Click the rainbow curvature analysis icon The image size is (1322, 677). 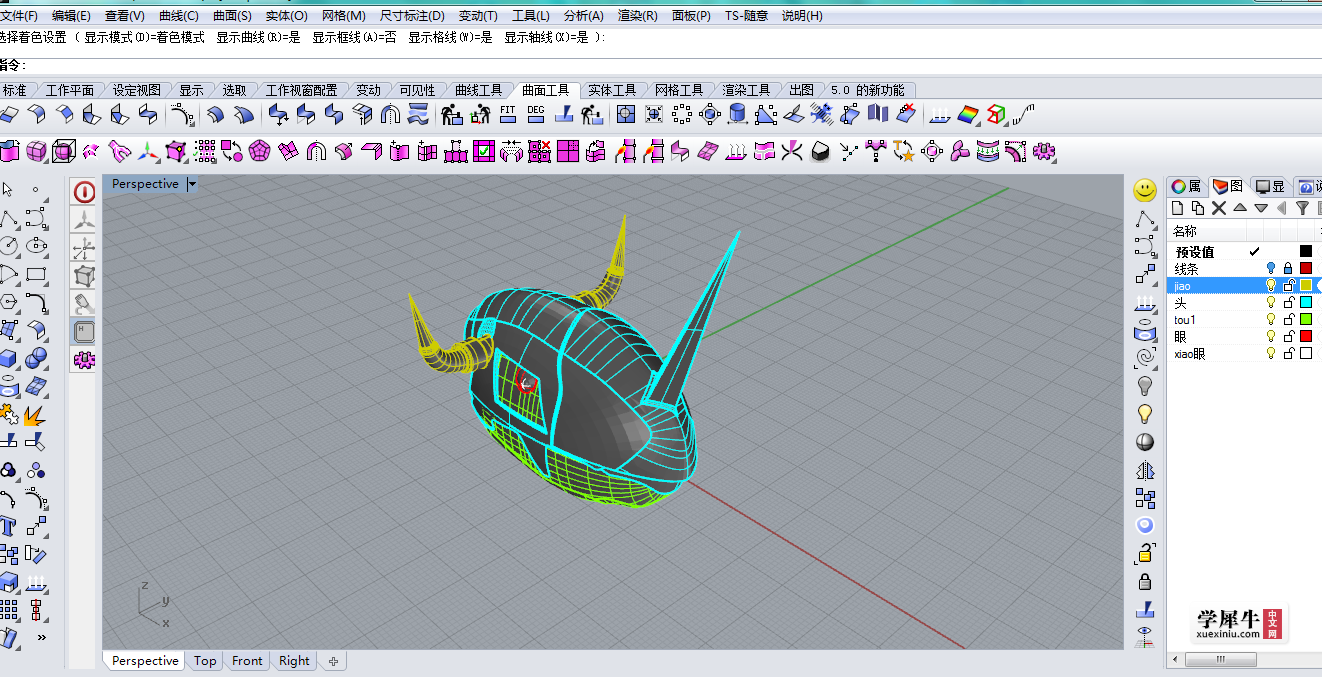click(968, 114)
